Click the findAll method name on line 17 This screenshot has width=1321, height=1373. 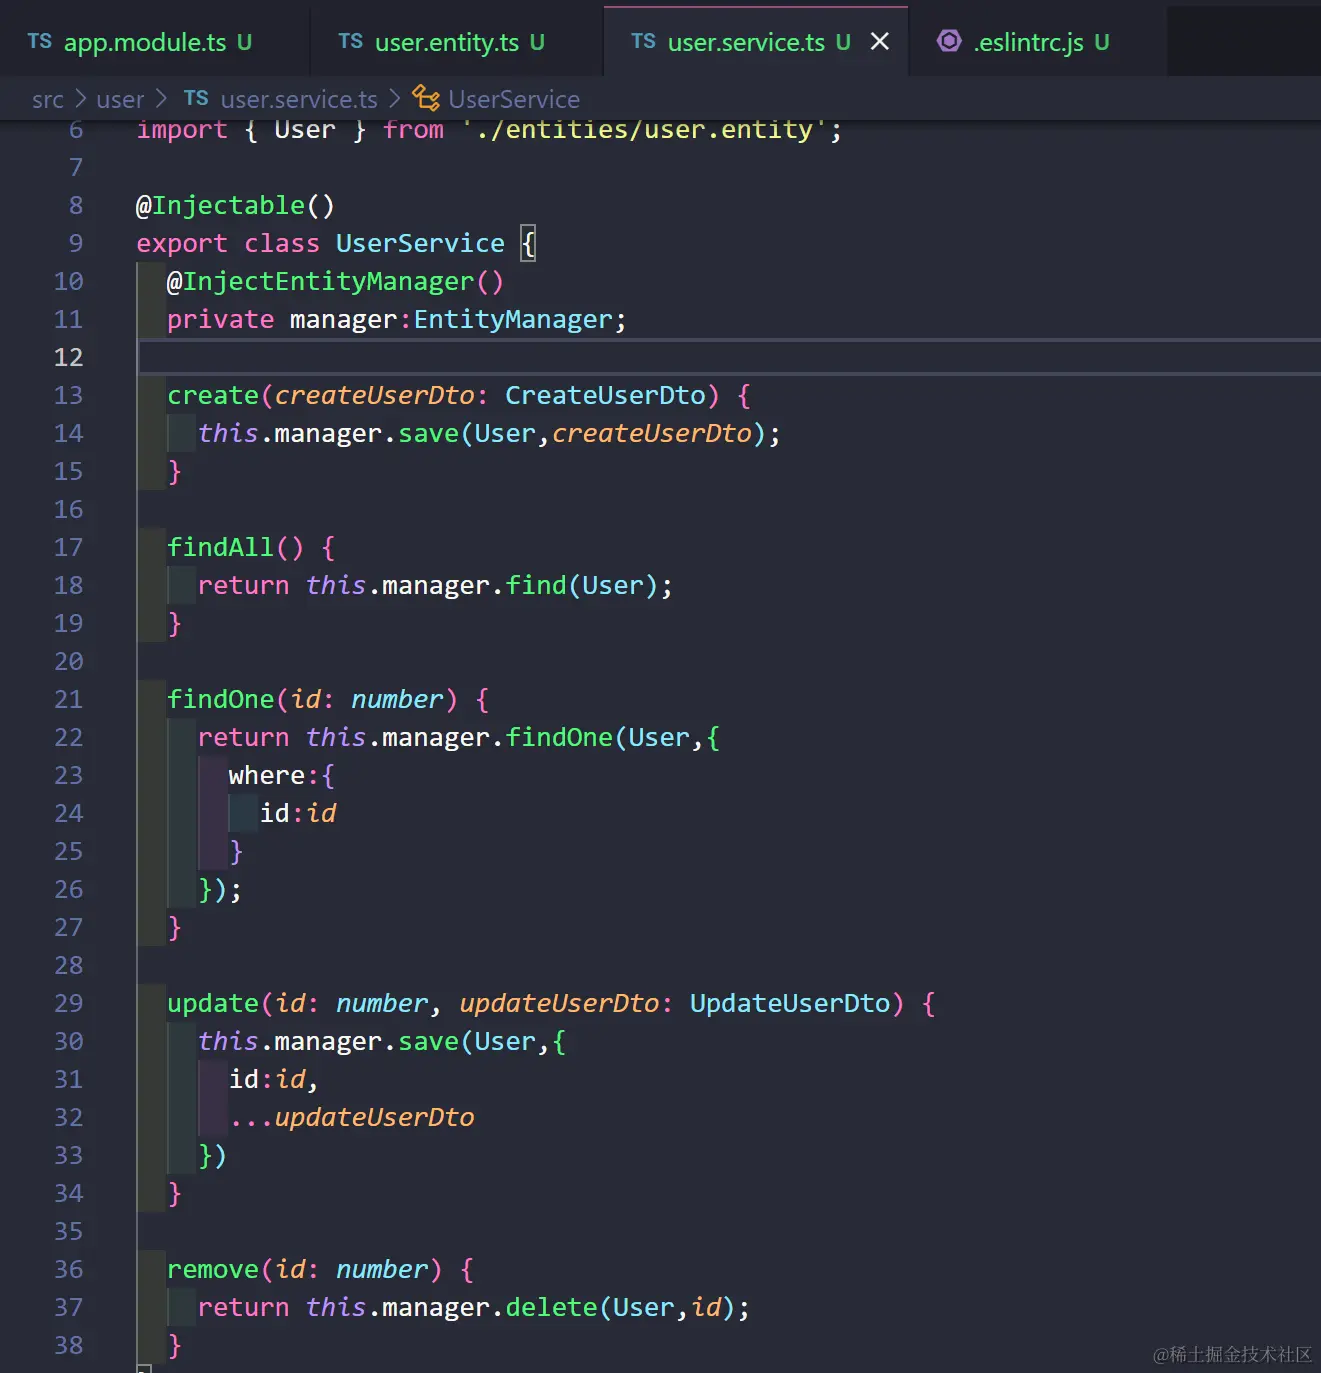tap(220, 547)
